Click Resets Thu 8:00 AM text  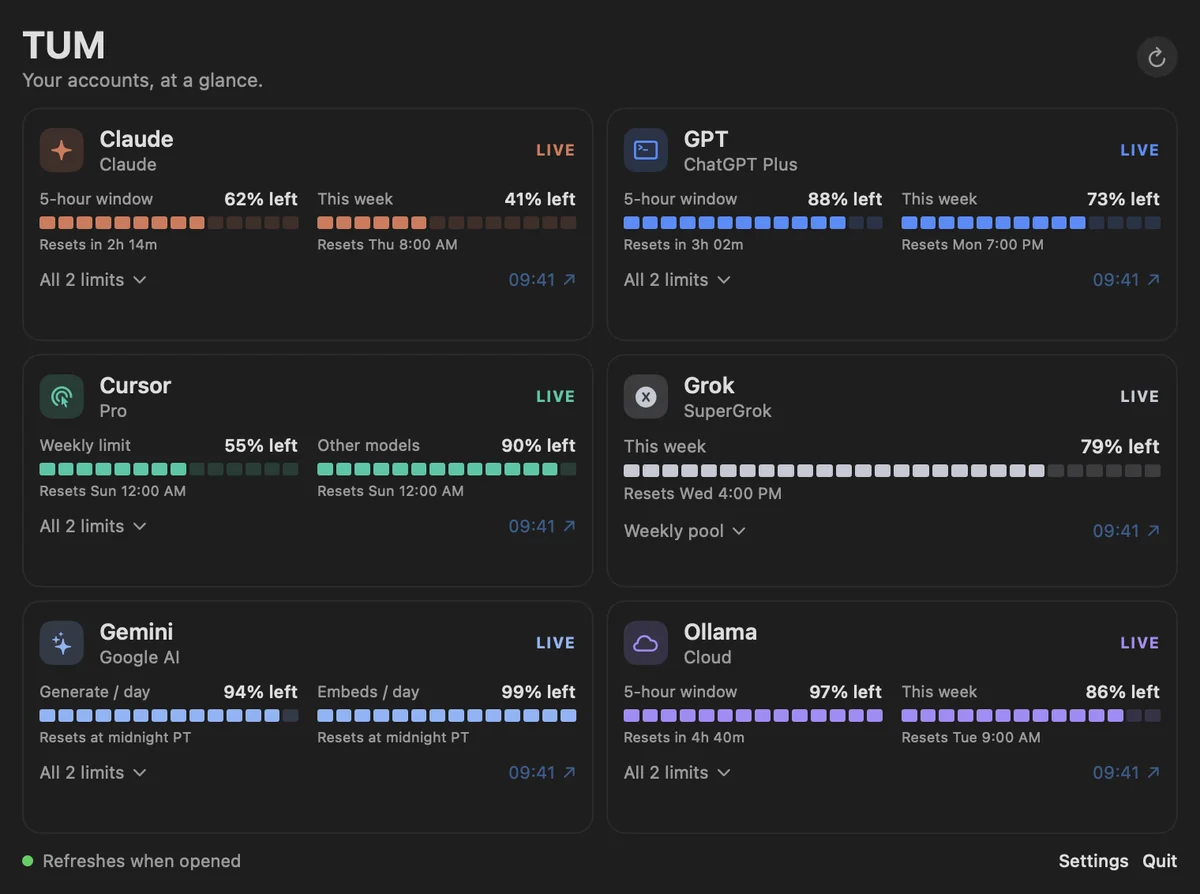pyautogui.click(x=387, y=244)
